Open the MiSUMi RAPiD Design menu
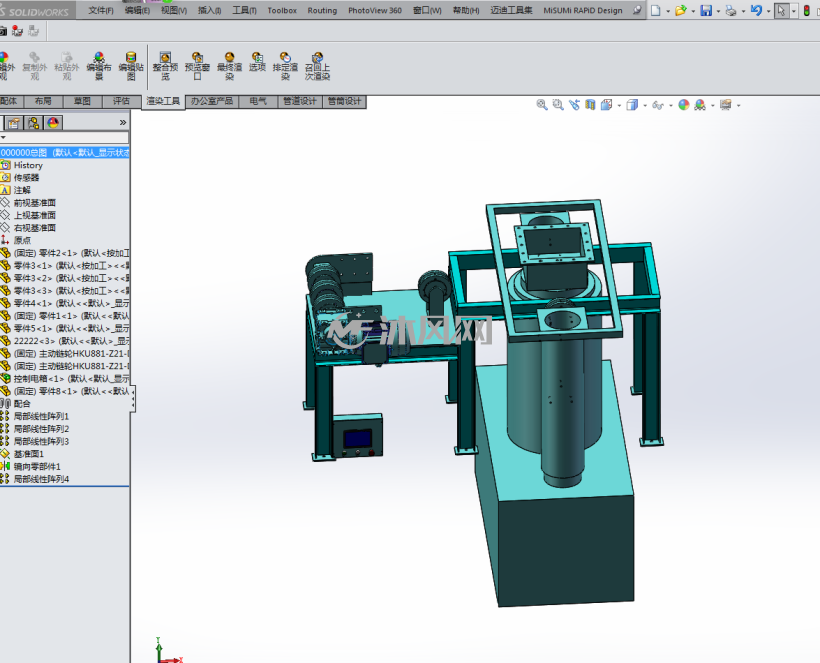 tap(583, 10)
